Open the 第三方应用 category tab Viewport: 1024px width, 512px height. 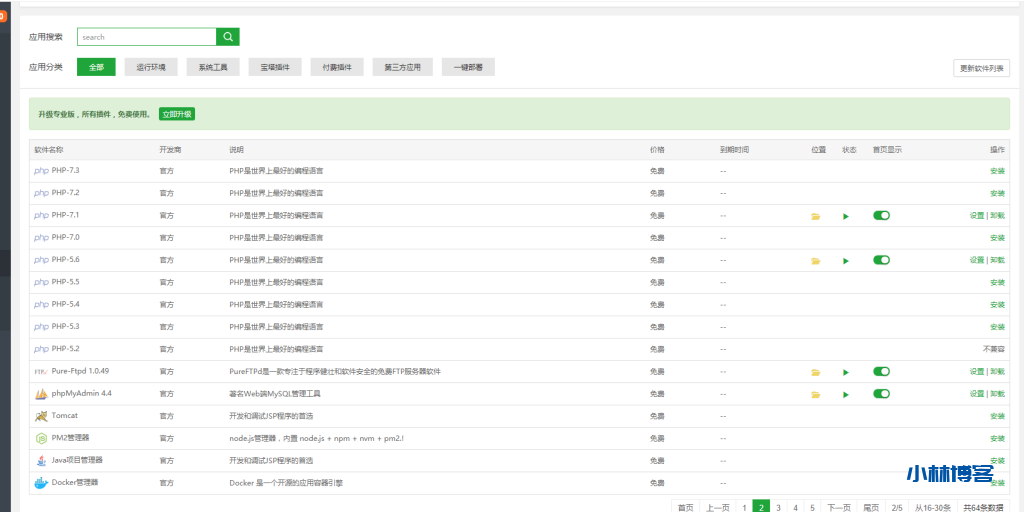coord(402,67)
